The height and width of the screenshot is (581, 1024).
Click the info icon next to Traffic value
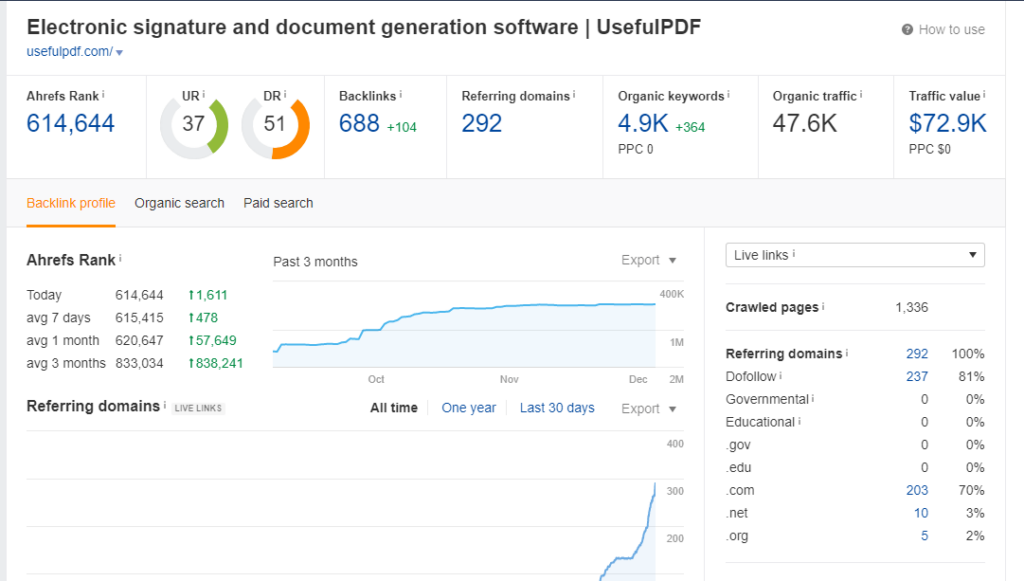coord(984,95)
